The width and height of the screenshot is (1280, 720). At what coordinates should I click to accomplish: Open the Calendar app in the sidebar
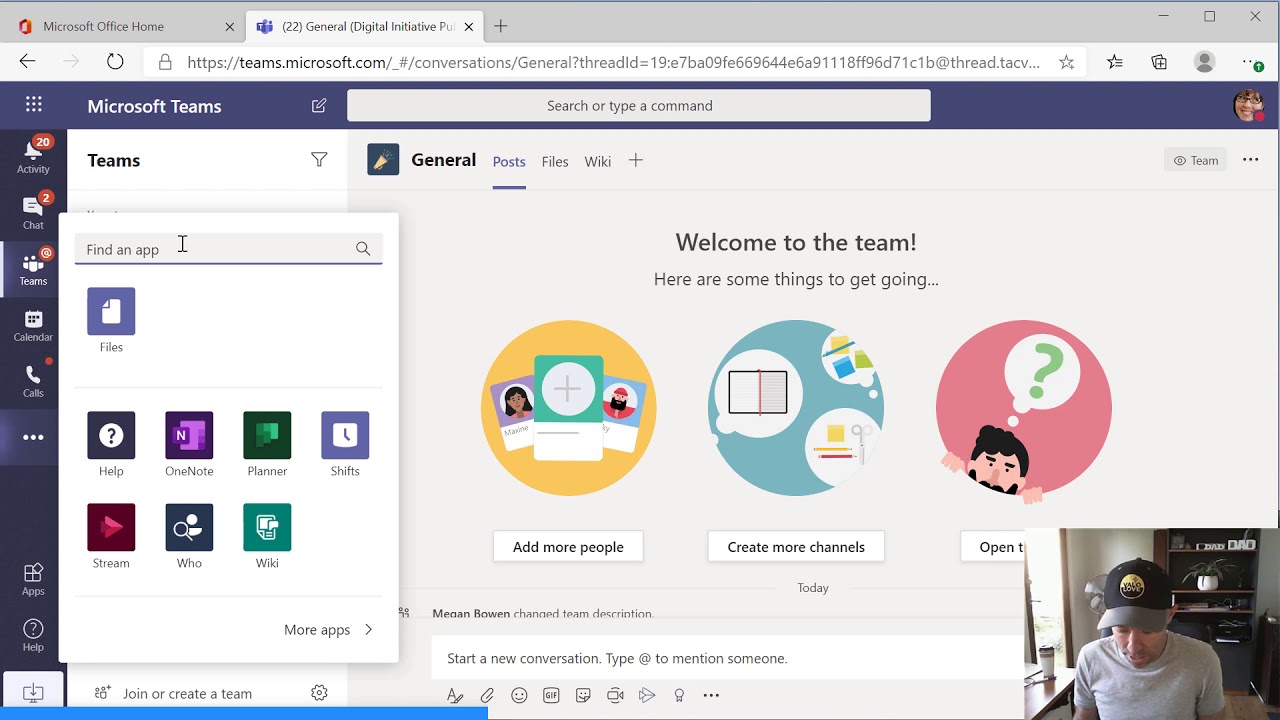tap(33, 325)
